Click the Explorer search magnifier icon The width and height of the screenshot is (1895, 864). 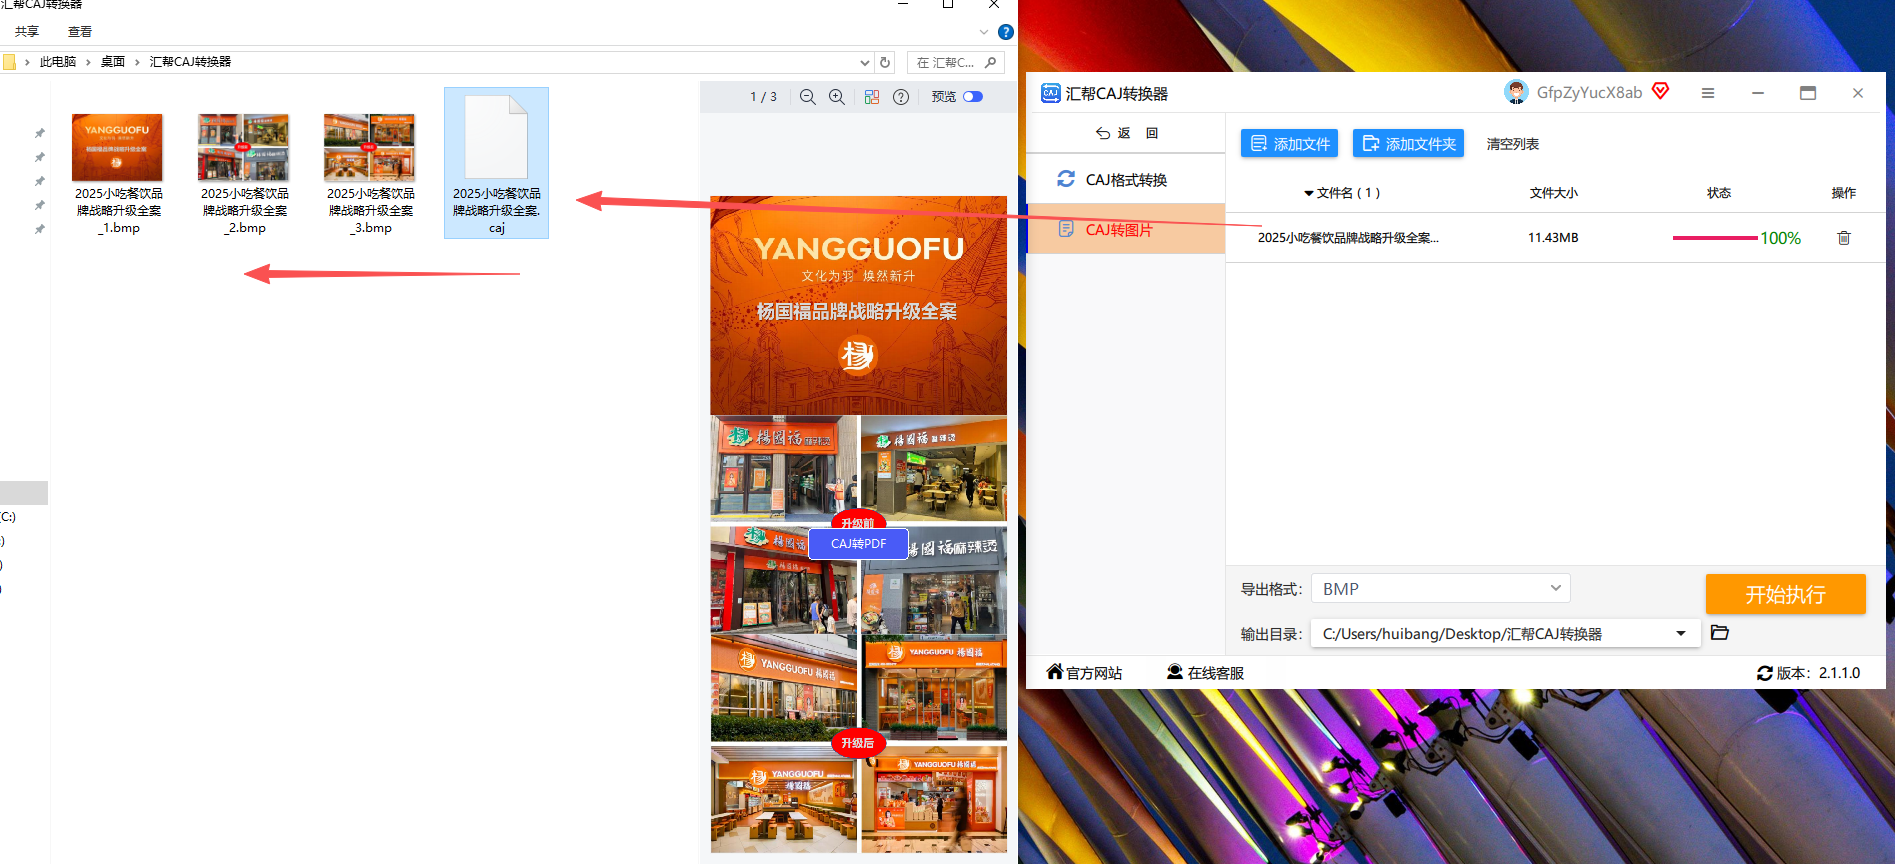pyautogui.click(x=991, y=62)
